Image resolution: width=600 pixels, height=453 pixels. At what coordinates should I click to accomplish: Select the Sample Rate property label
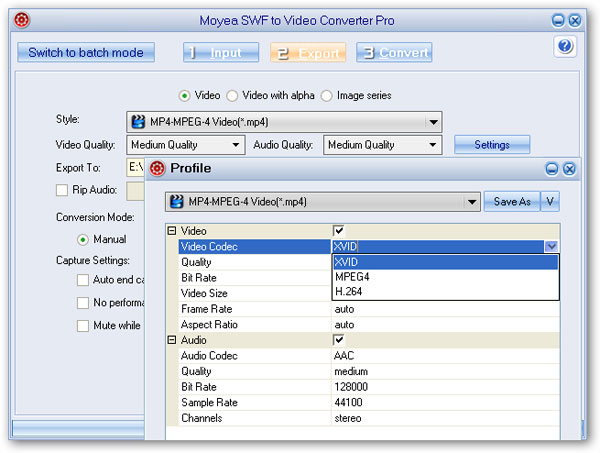[x=209, y=402]
